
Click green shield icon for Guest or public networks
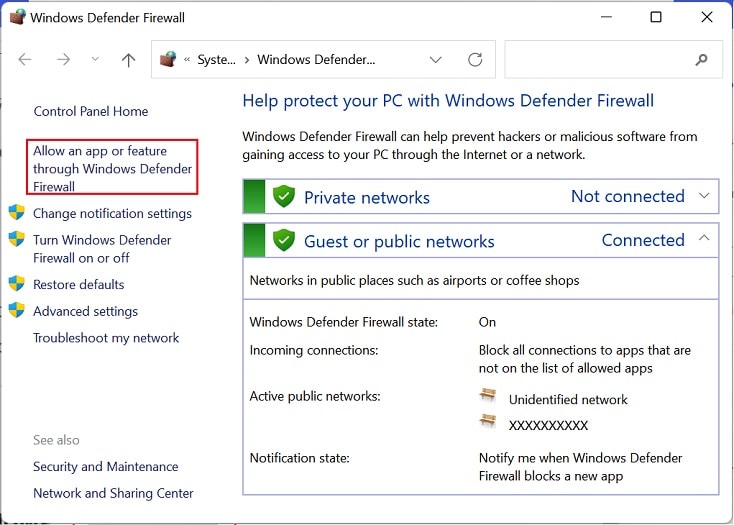point(284,240)
